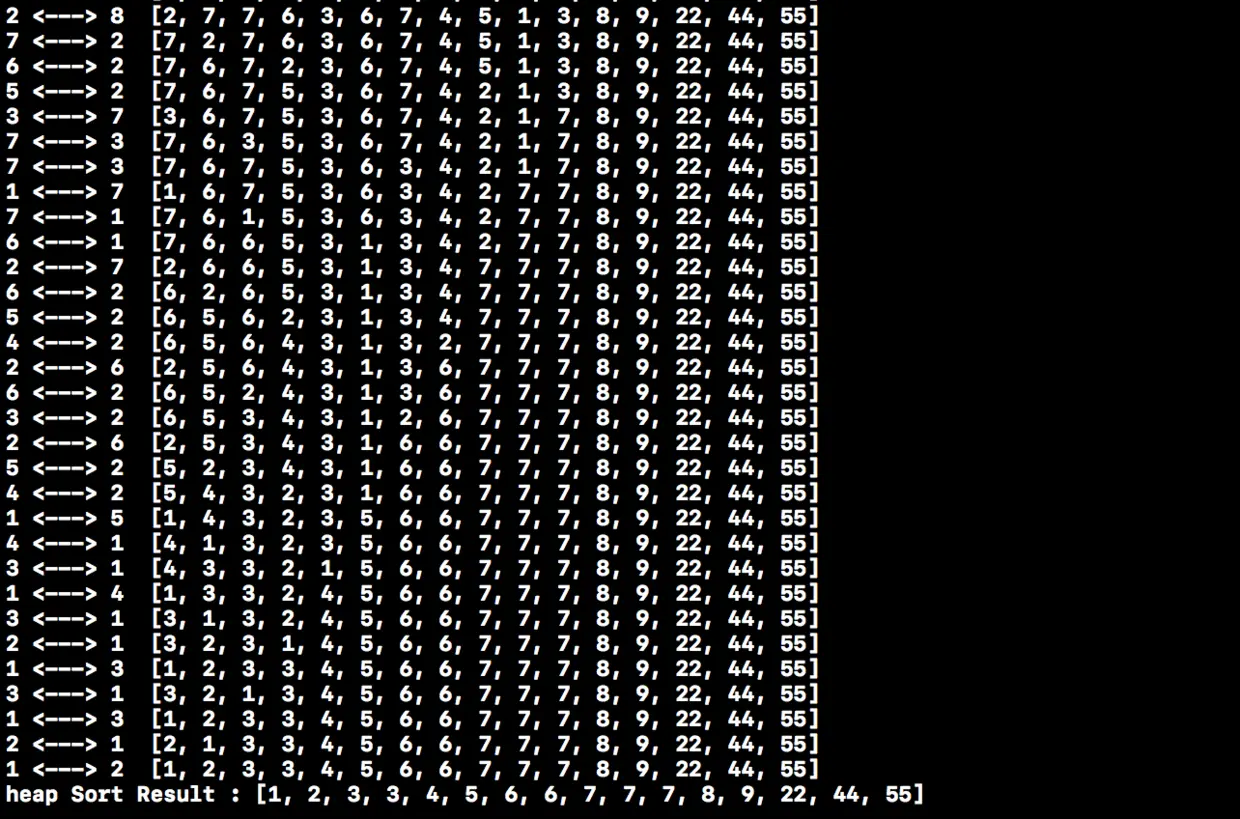Image resolution: width=1240 pixels, height=819 pixels.
Task: Select the array starting with [2, 1, 3, 3
Action: click(x=485, y=744)
